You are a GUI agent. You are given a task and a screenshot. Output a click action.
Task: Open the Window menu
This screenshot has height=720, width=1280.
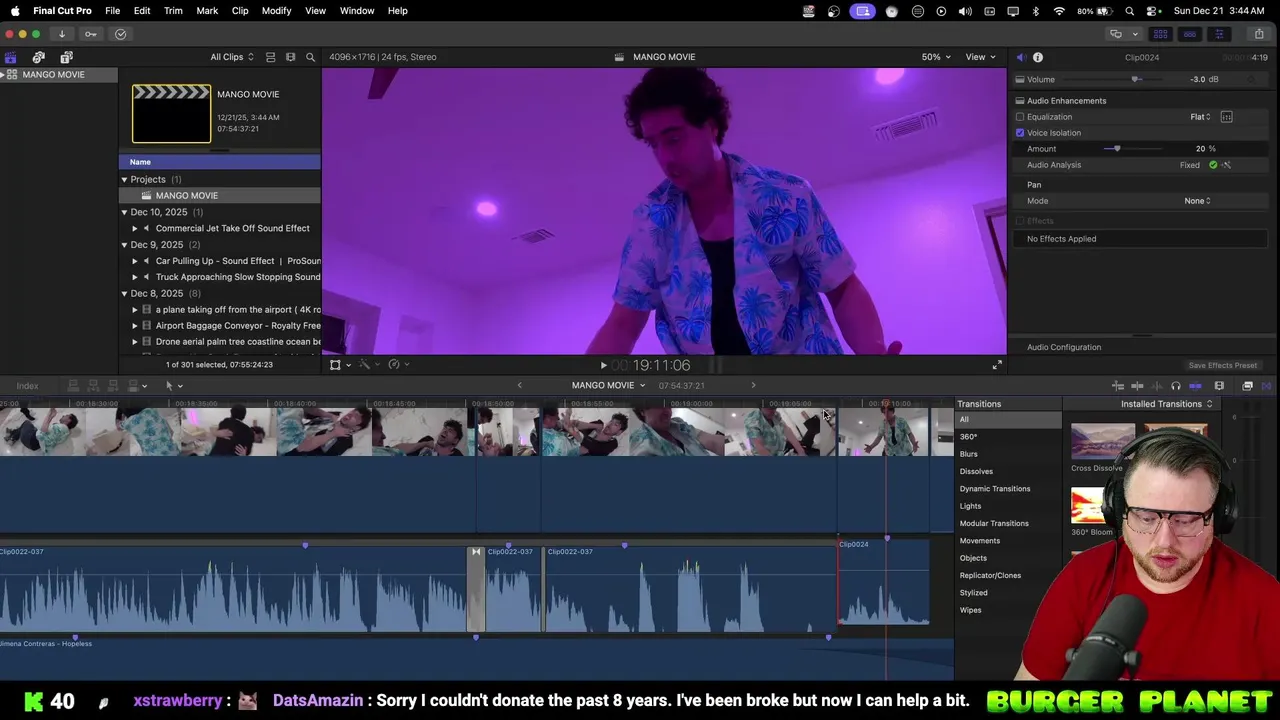point(357,11)
